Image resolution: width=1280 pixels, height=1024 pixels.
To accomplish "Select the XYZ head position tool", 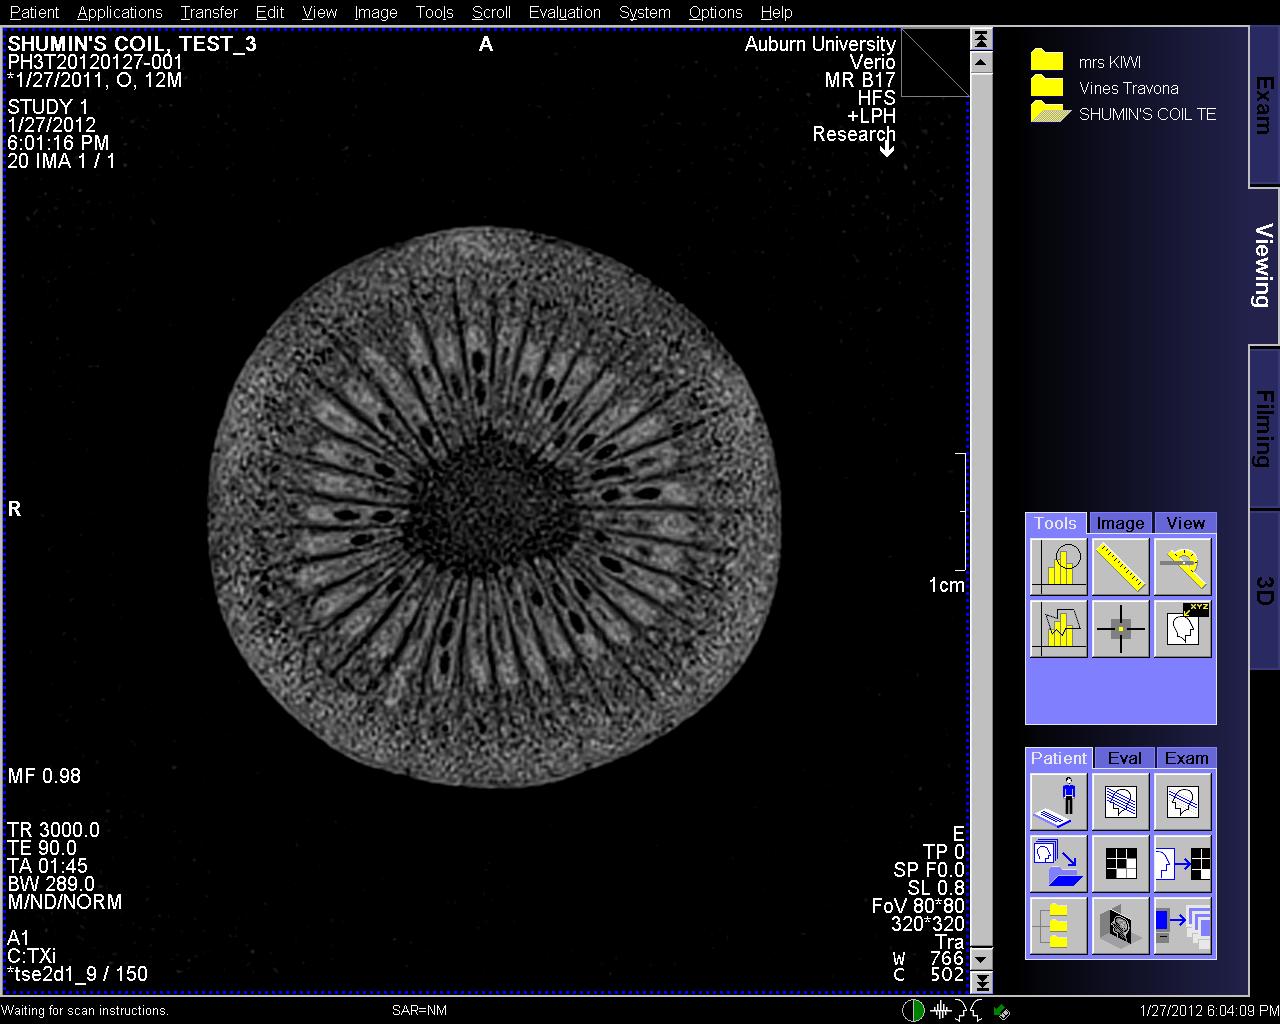I will click(1183, 629).
